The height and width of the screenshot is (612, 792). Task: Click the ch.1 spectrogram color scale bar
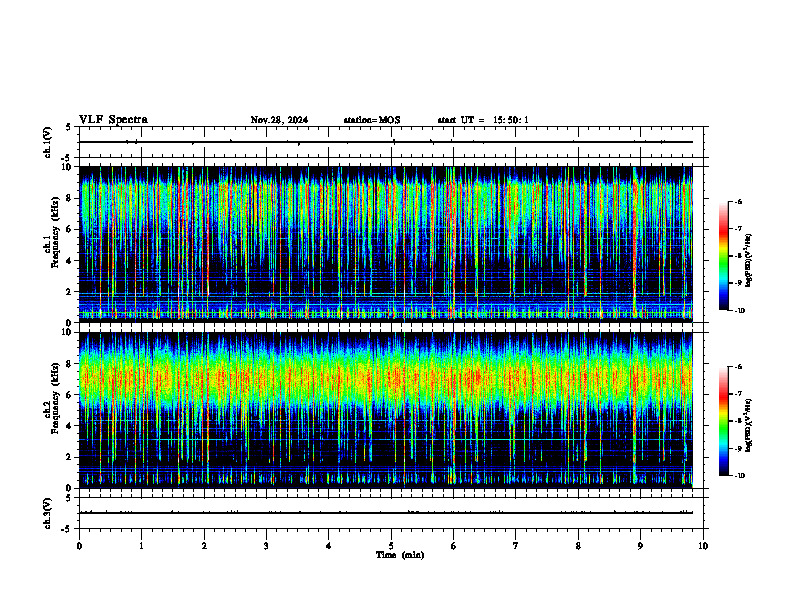[723, 256]
